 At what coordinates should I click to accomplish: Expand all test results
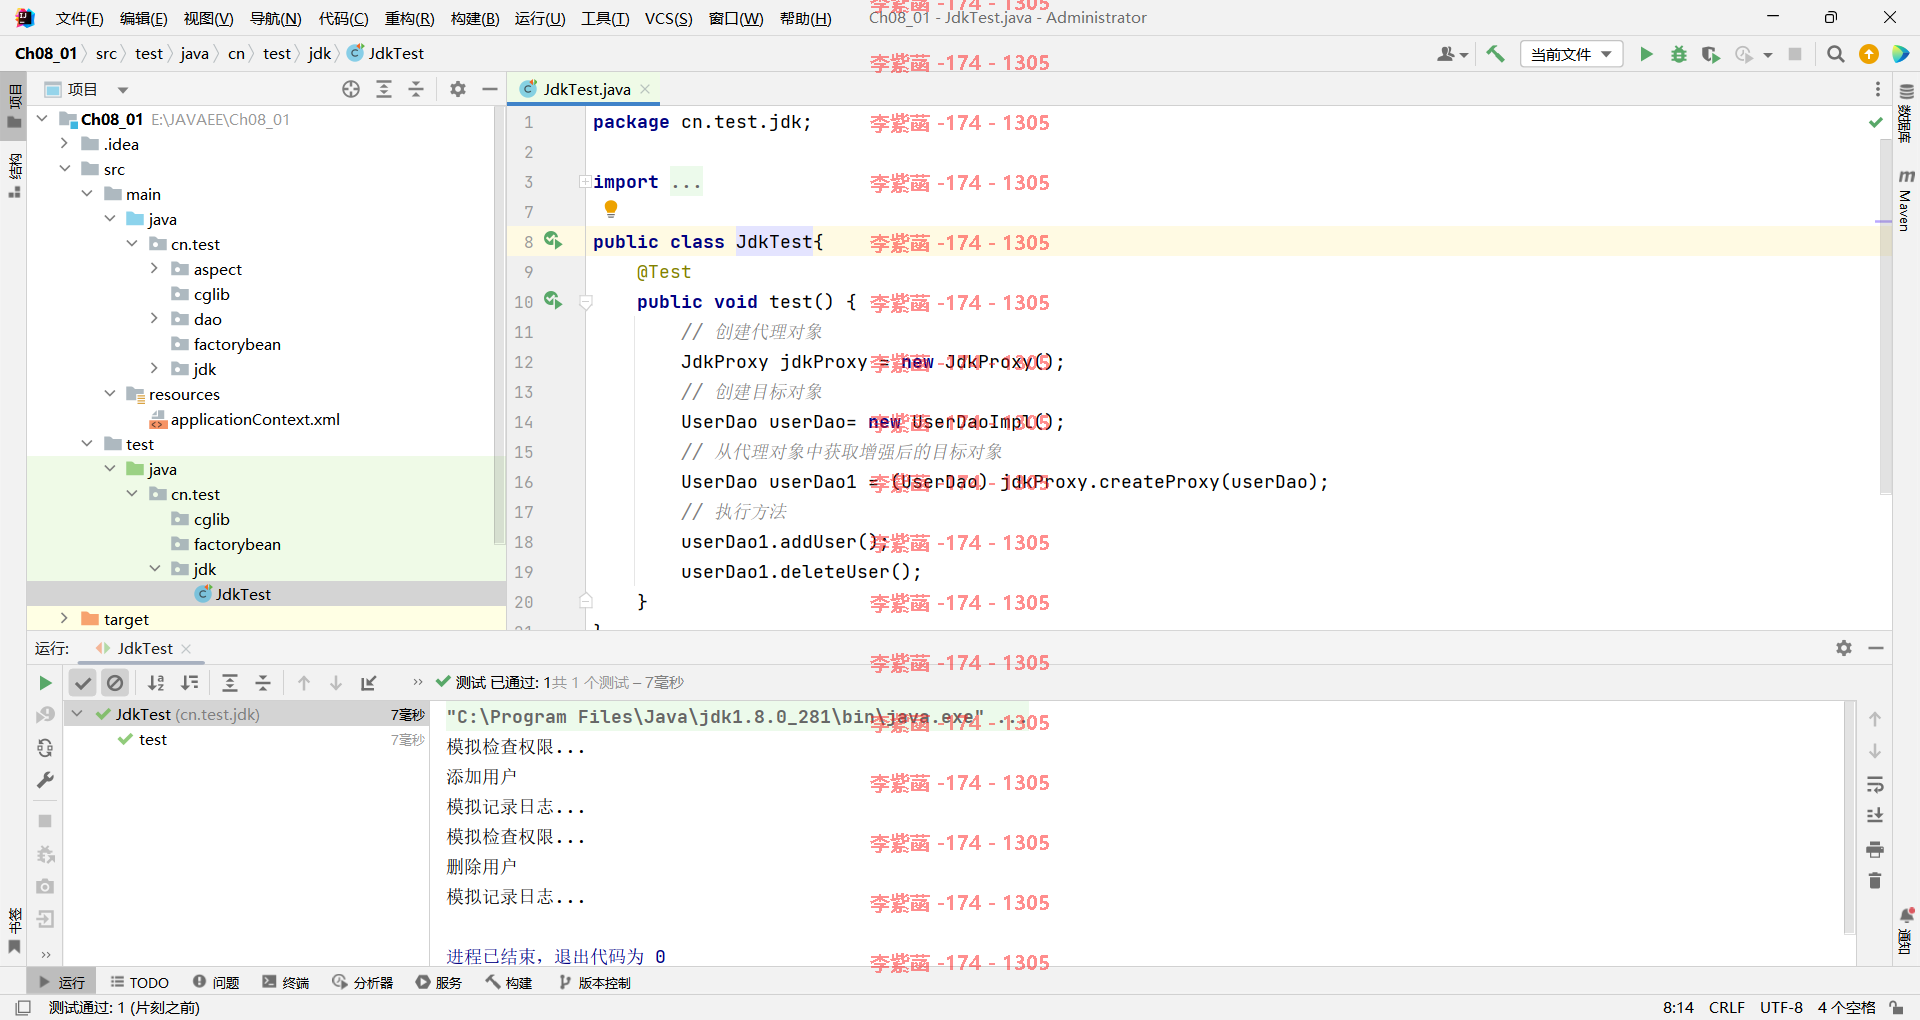click(x=230, y=683)
